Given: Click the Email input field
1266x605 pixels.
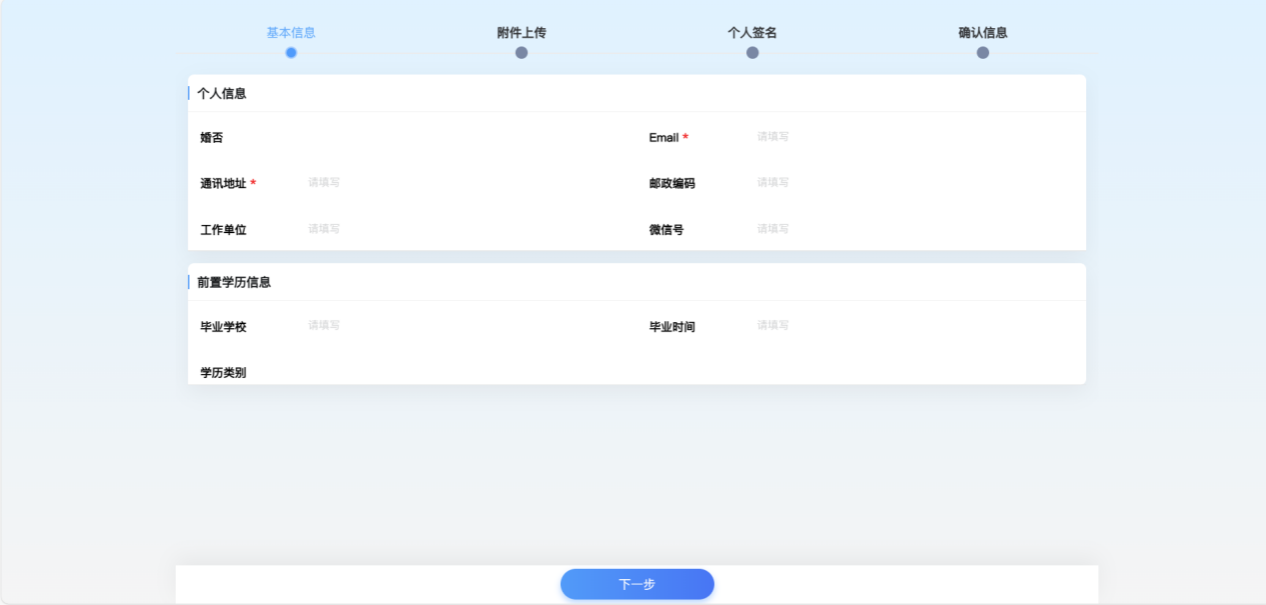Looking at the screenshot, I should (x=850, y=136).
